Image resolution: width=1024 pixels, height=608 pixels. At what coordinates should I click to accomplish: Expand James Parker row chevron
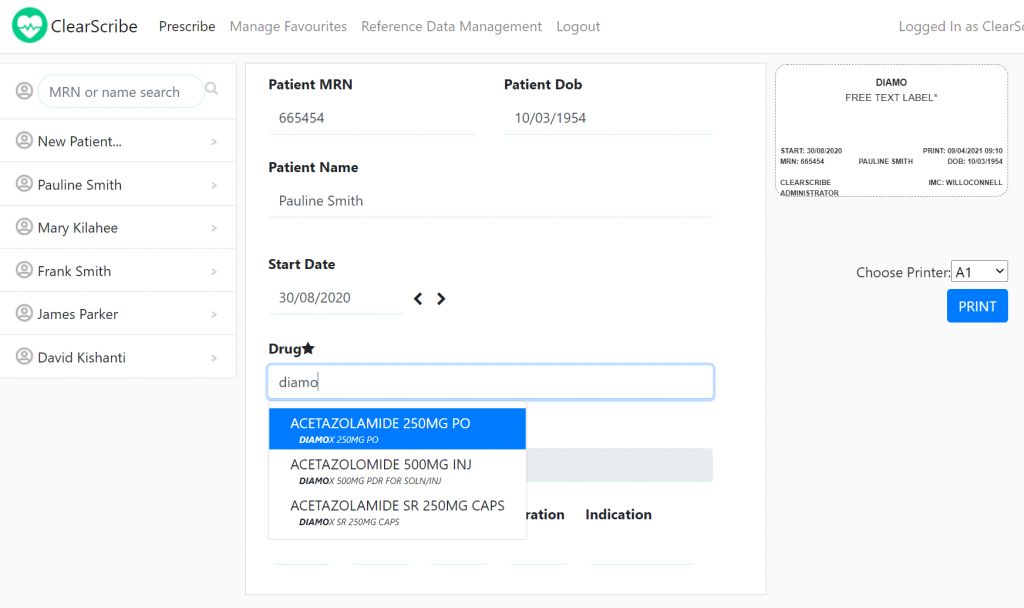tap(214, 315)
